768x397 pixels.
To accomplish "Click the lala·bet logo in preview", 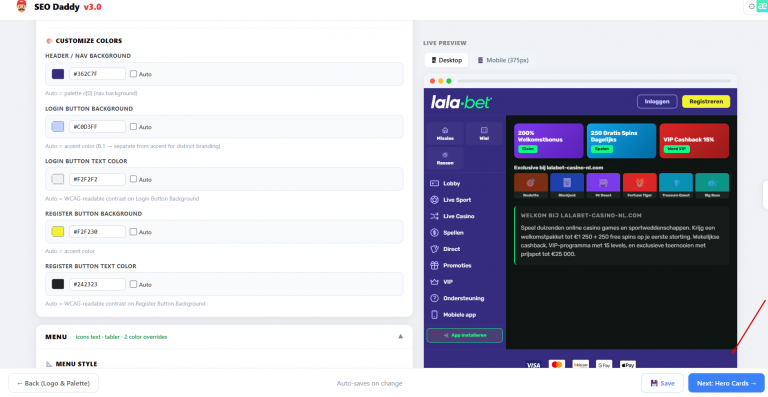I will click(x=461, y=102).
